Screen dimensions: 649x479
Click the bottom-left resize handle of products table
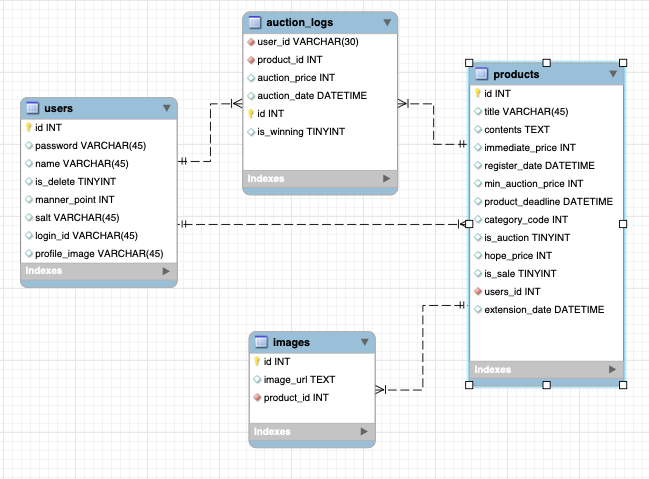pyautogui.click(x=469, y=385)
